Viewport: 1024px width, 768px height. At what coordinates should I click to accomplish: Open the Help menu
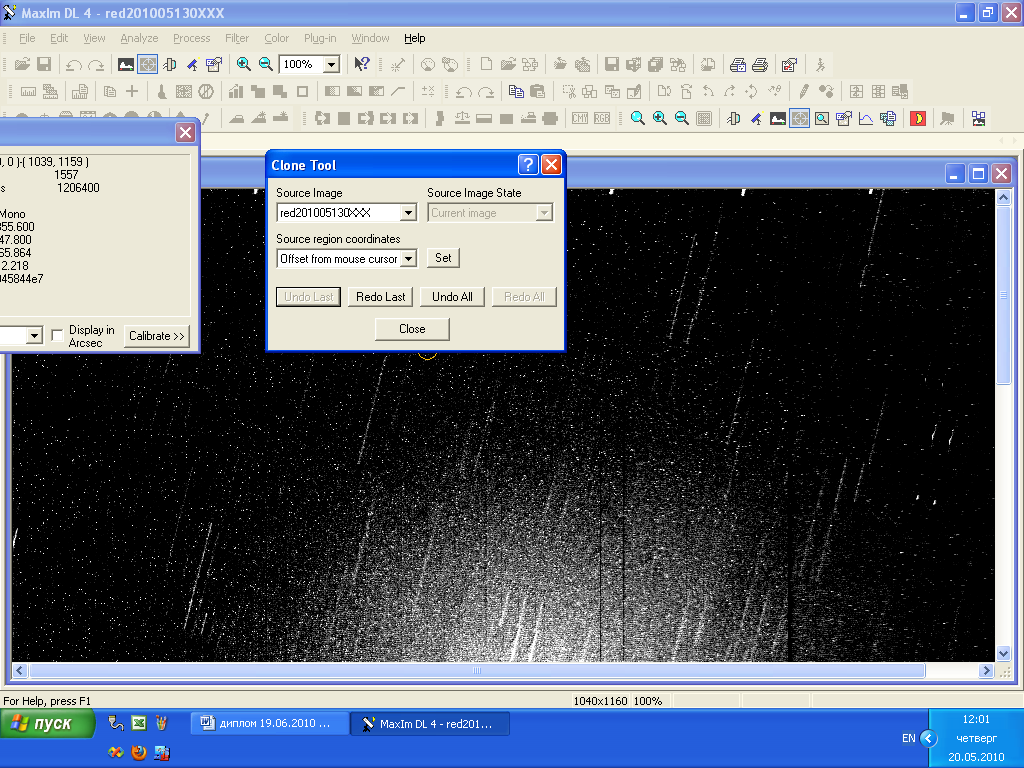click(x=415, y=38)
